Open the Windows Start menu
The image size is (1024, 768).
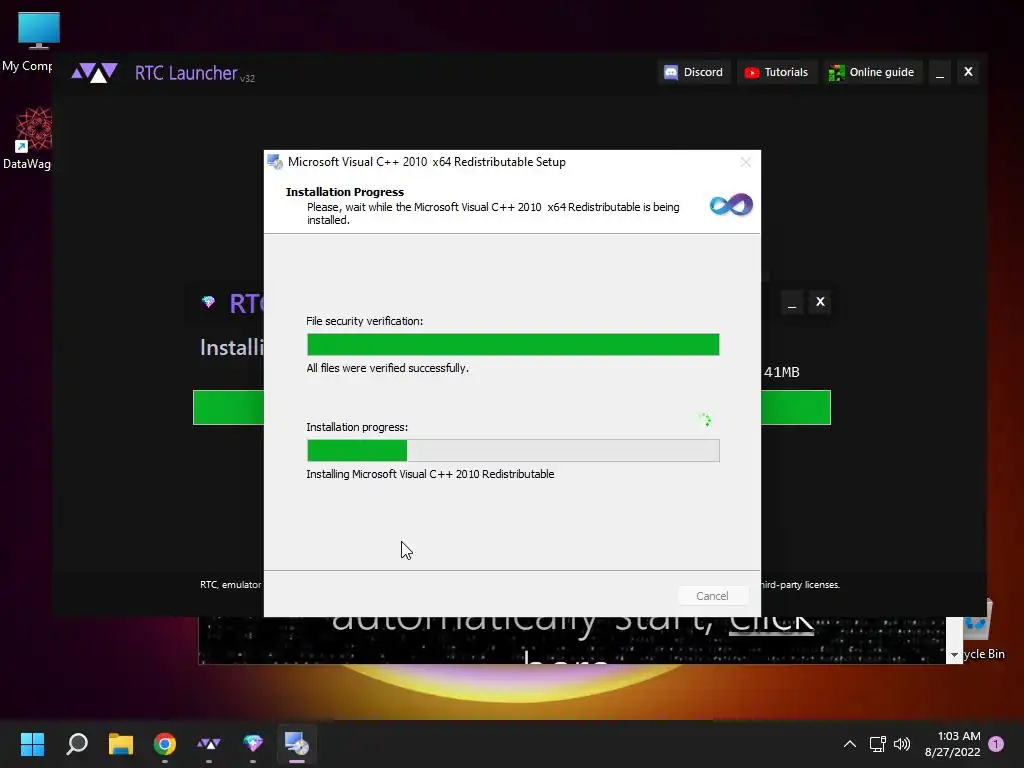point(32,743)
